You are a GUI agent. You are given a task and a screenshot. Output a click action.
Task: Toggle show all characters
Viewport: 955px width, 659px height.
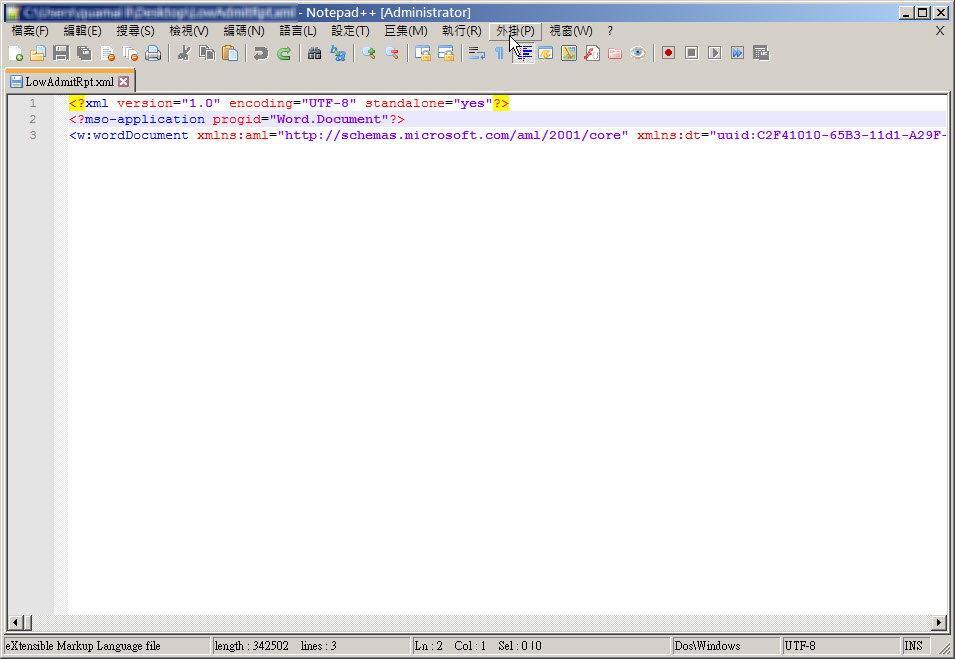499,53
